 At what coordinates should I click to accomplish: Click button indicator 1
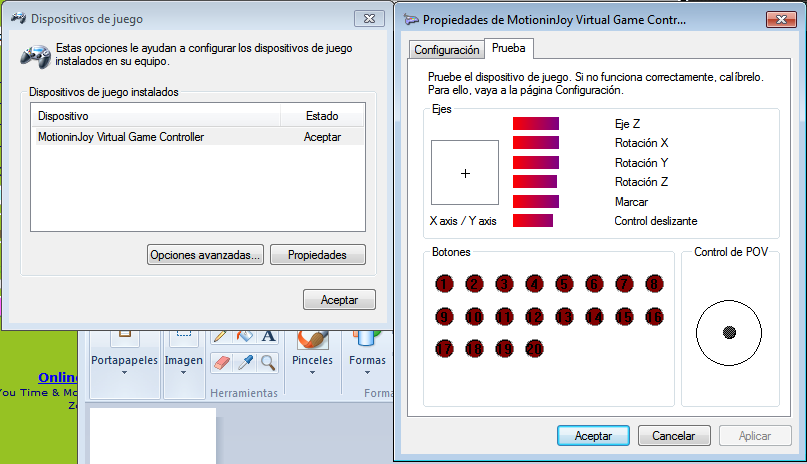click(444, 283)
